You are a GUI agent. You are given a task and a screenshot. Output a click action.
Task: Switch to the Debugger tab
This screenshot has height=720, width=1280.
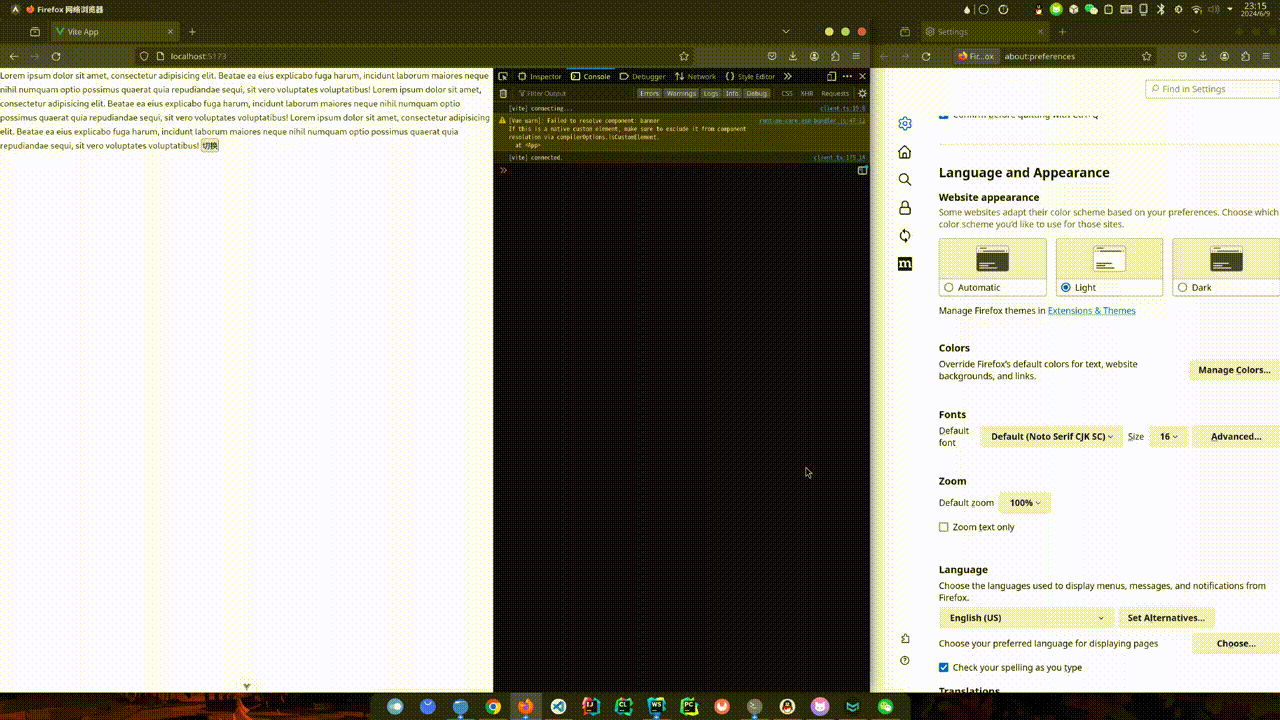pyautogui.click(x=642, y=76)
